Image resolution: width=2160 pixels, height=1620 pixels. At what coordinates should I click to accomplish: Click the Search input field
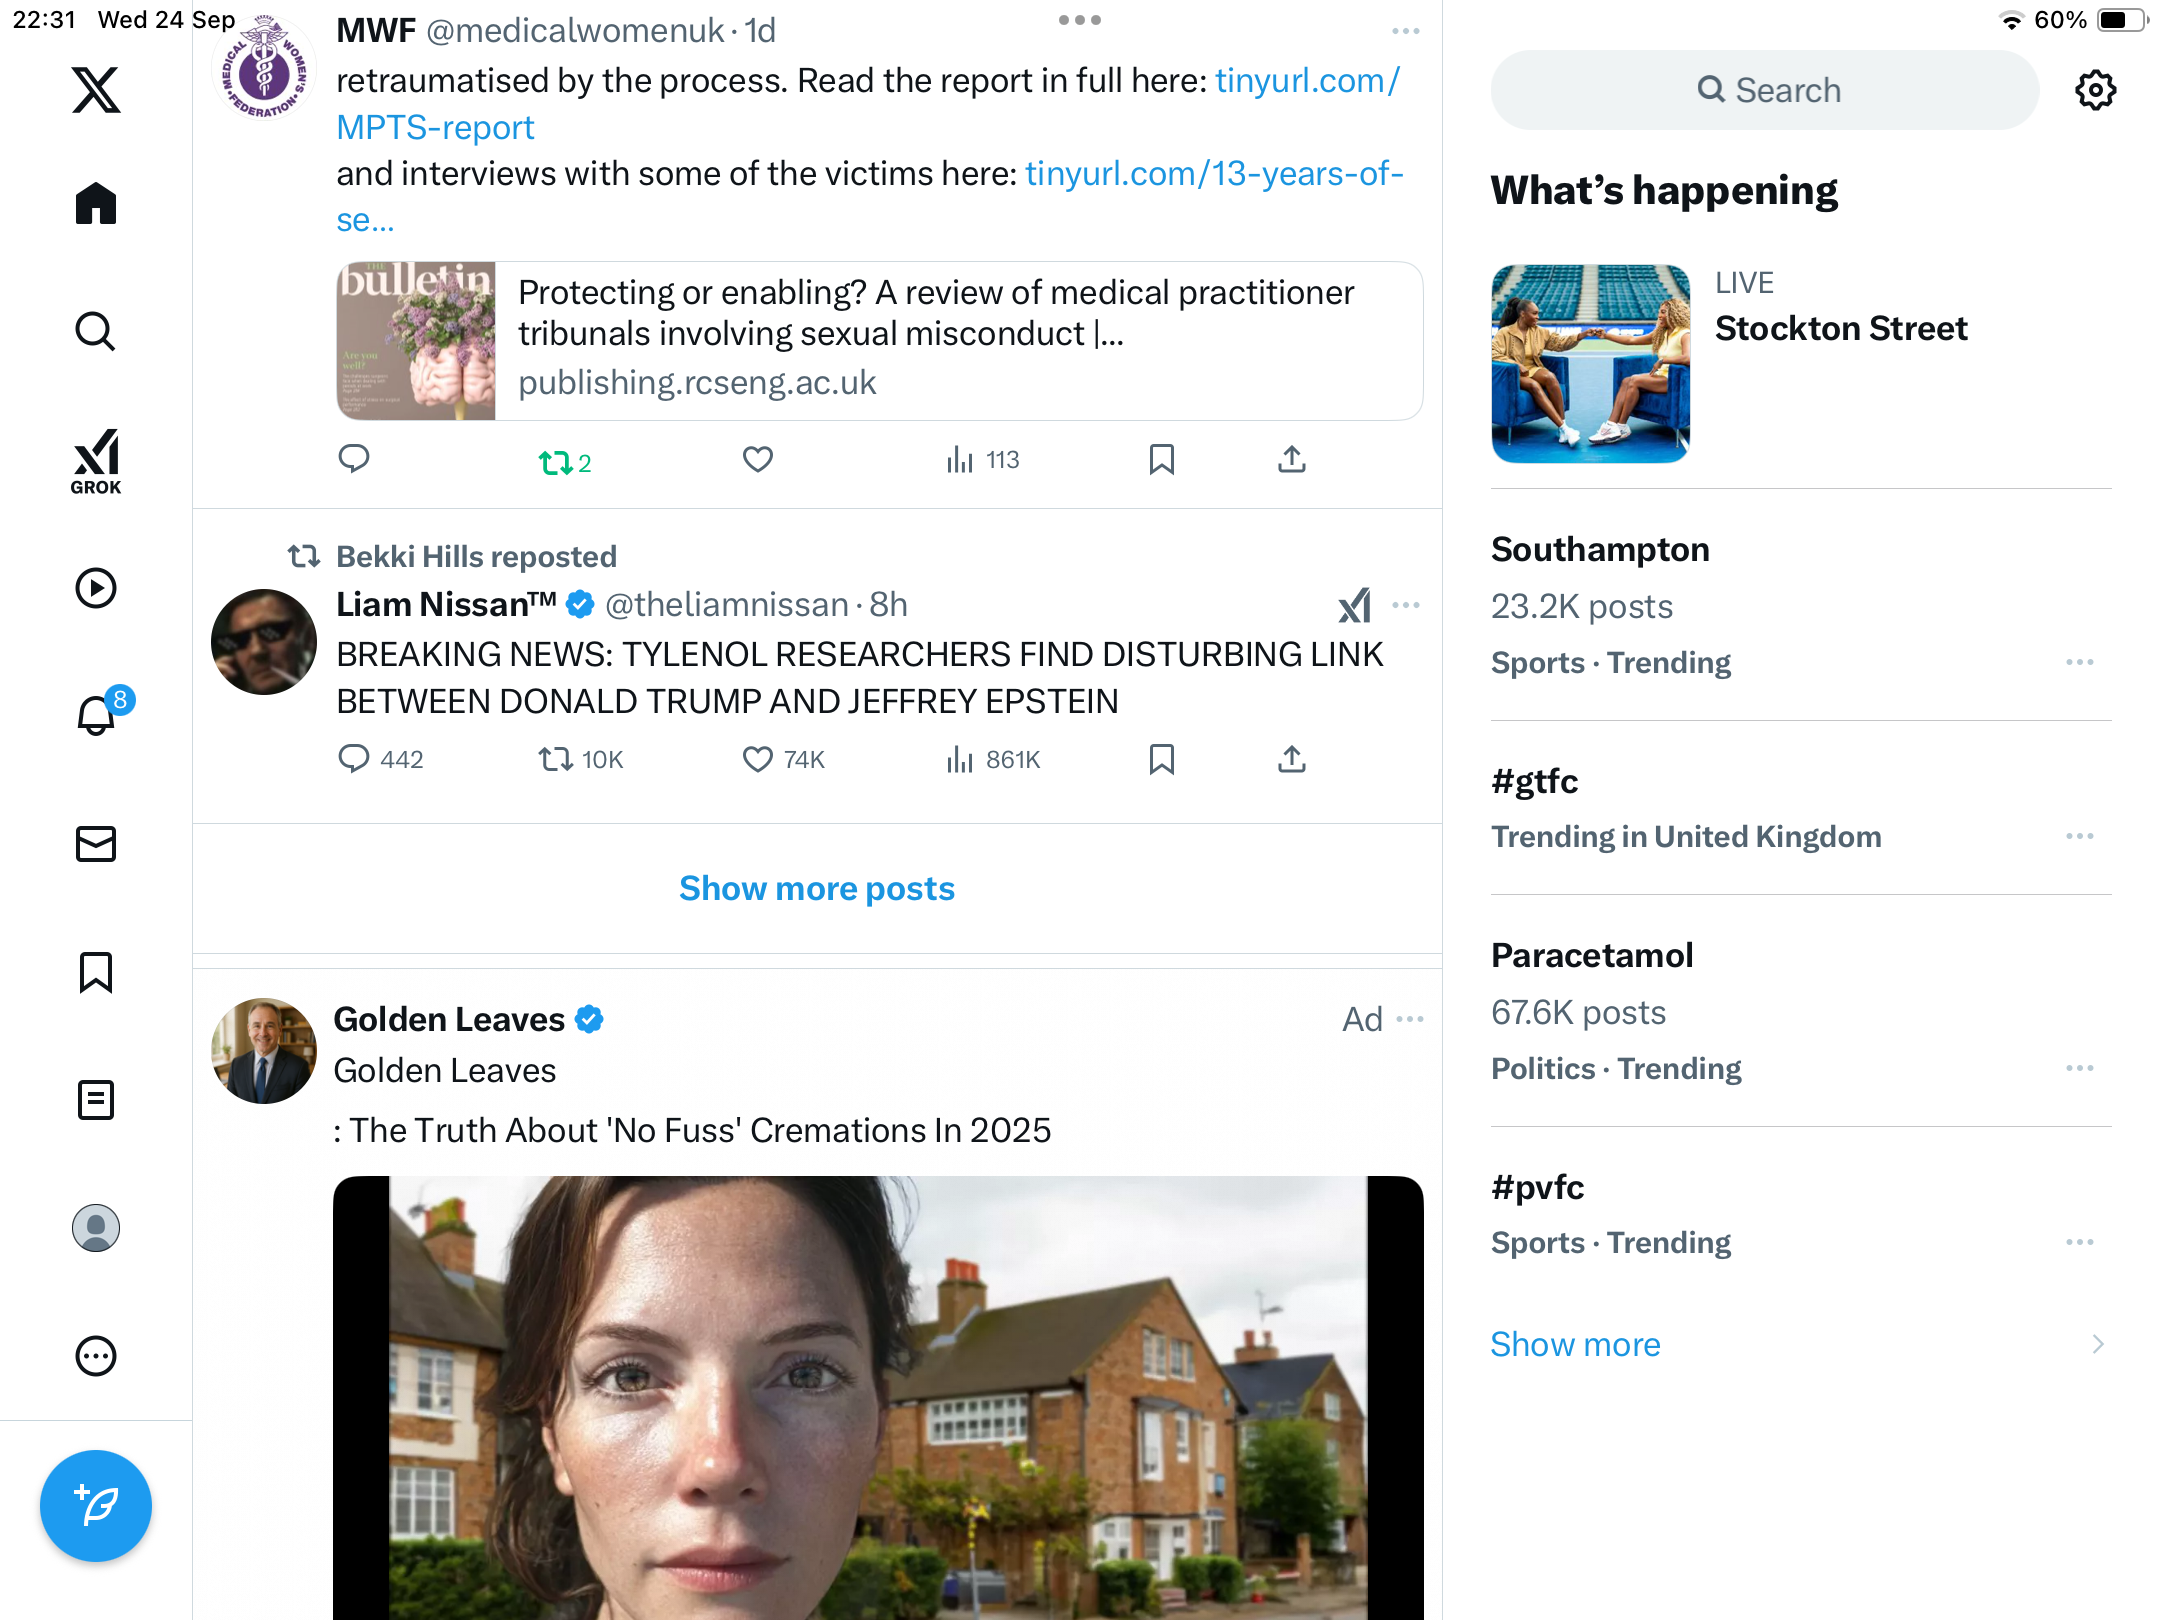(1765, 90)
